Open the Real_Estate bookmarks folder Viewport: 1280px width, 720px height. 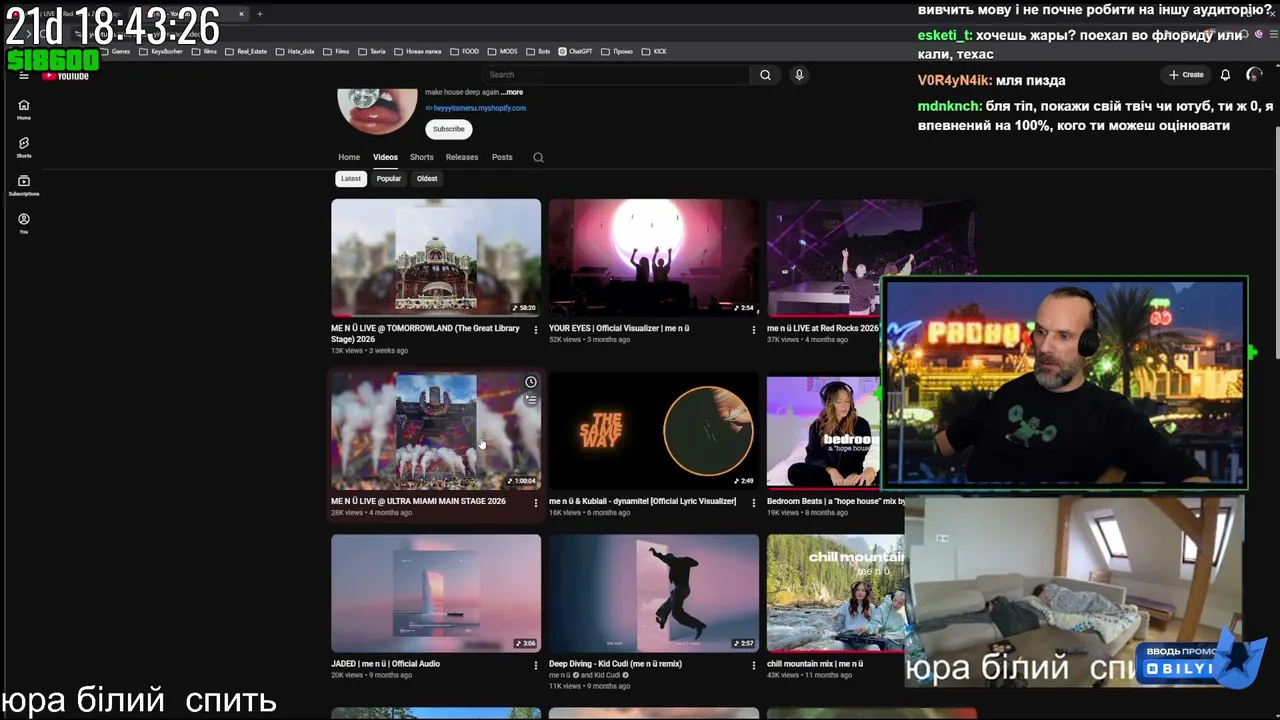245,51
